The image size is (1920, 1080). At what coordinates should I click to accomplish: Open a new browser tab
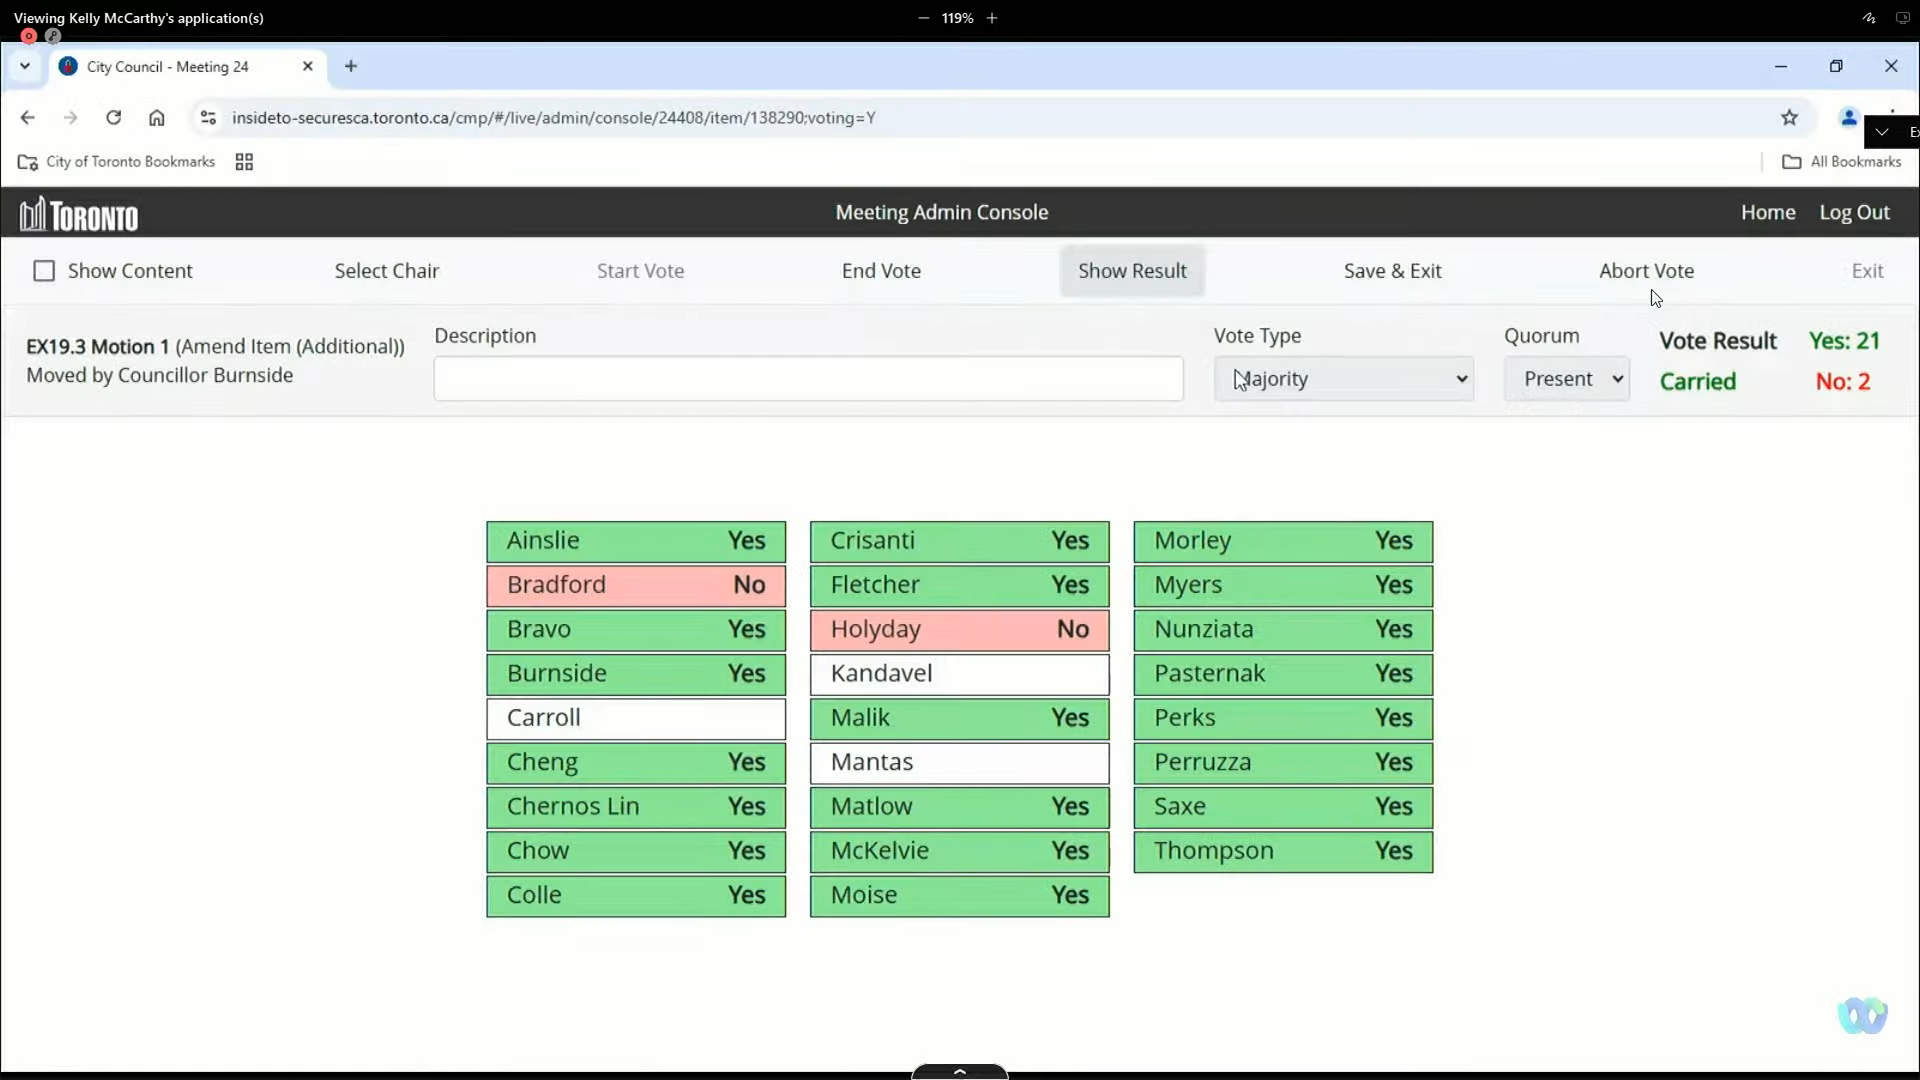point(351,66)
